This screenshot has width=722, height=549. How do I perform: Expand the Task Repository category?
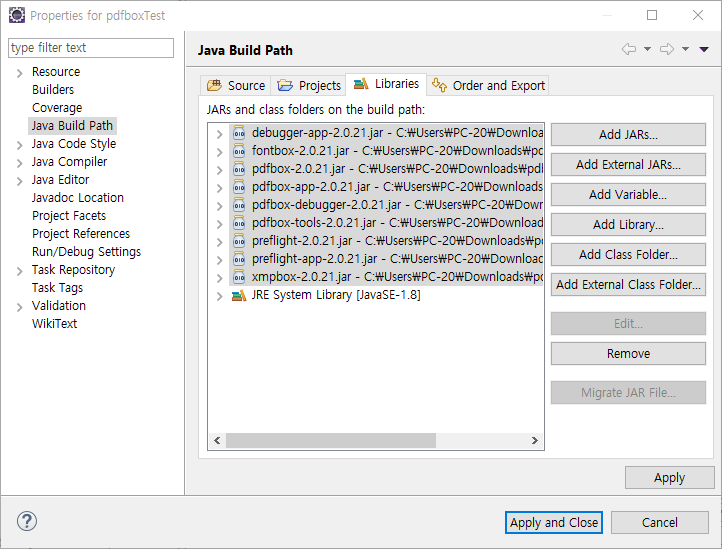click(x=19, y=271)
